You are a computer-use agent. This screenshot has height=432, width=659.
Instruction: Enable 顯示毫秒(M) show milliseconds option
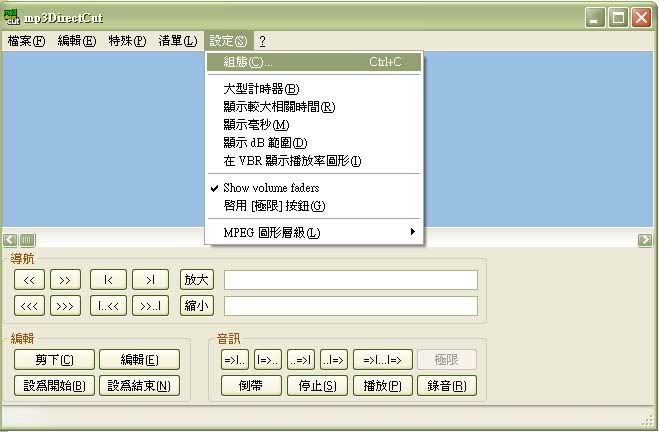click(x=256, y=125)
